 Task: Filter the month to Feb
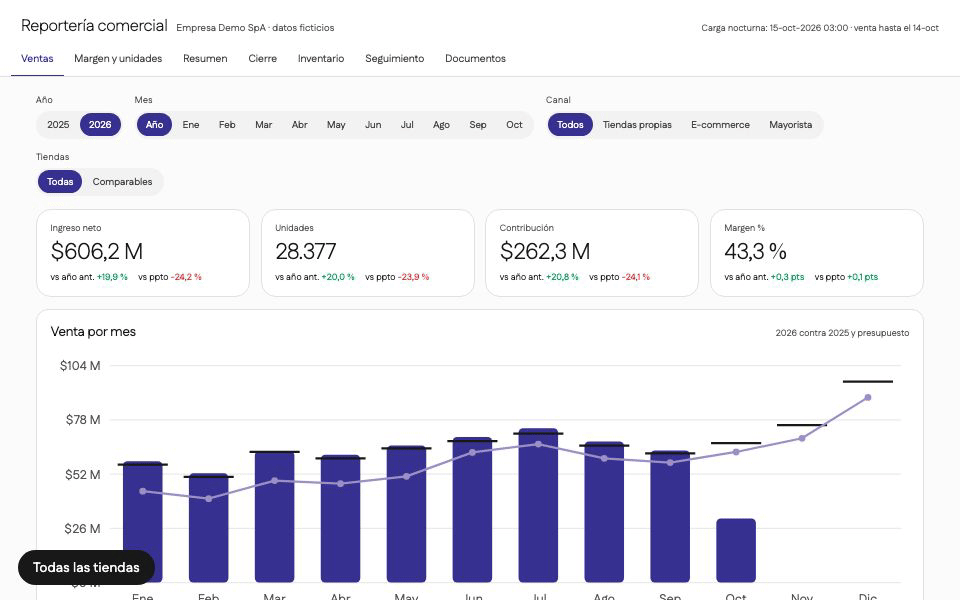(x=227, y=125)
